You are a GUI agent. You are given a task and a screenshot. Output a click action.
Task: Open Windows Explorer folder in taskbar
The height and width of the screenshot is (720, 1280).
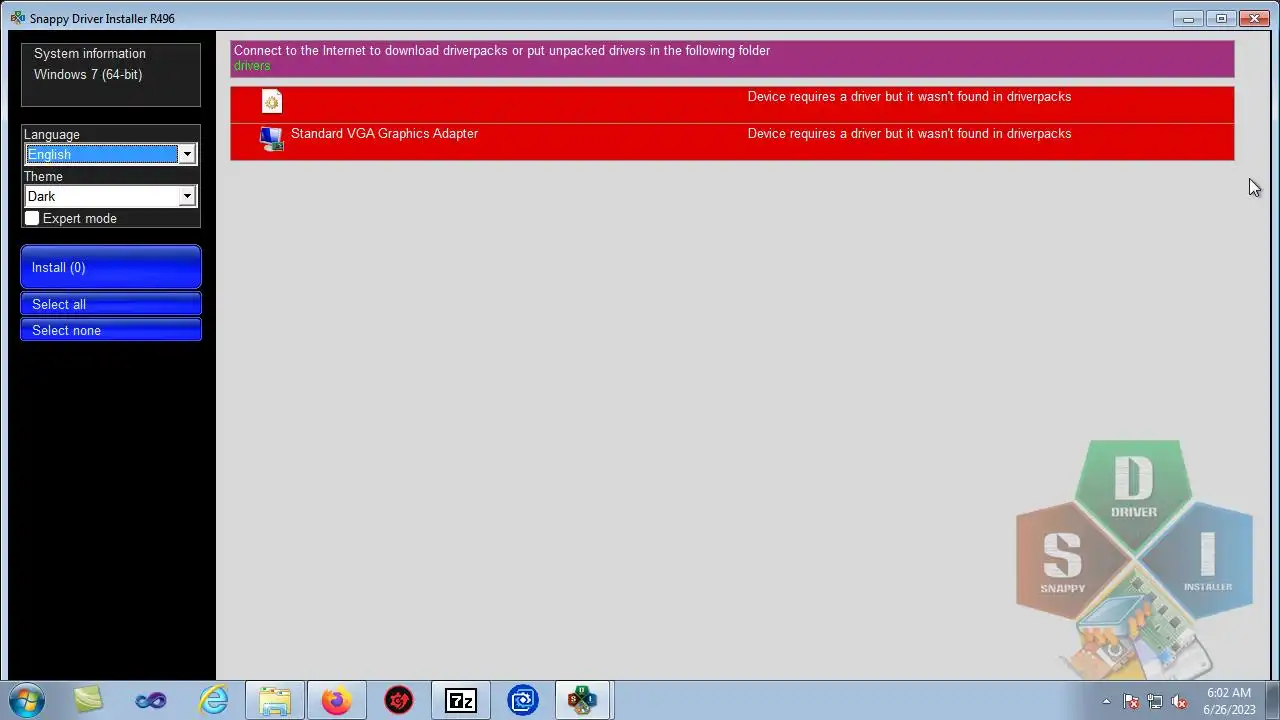(275, 700)
